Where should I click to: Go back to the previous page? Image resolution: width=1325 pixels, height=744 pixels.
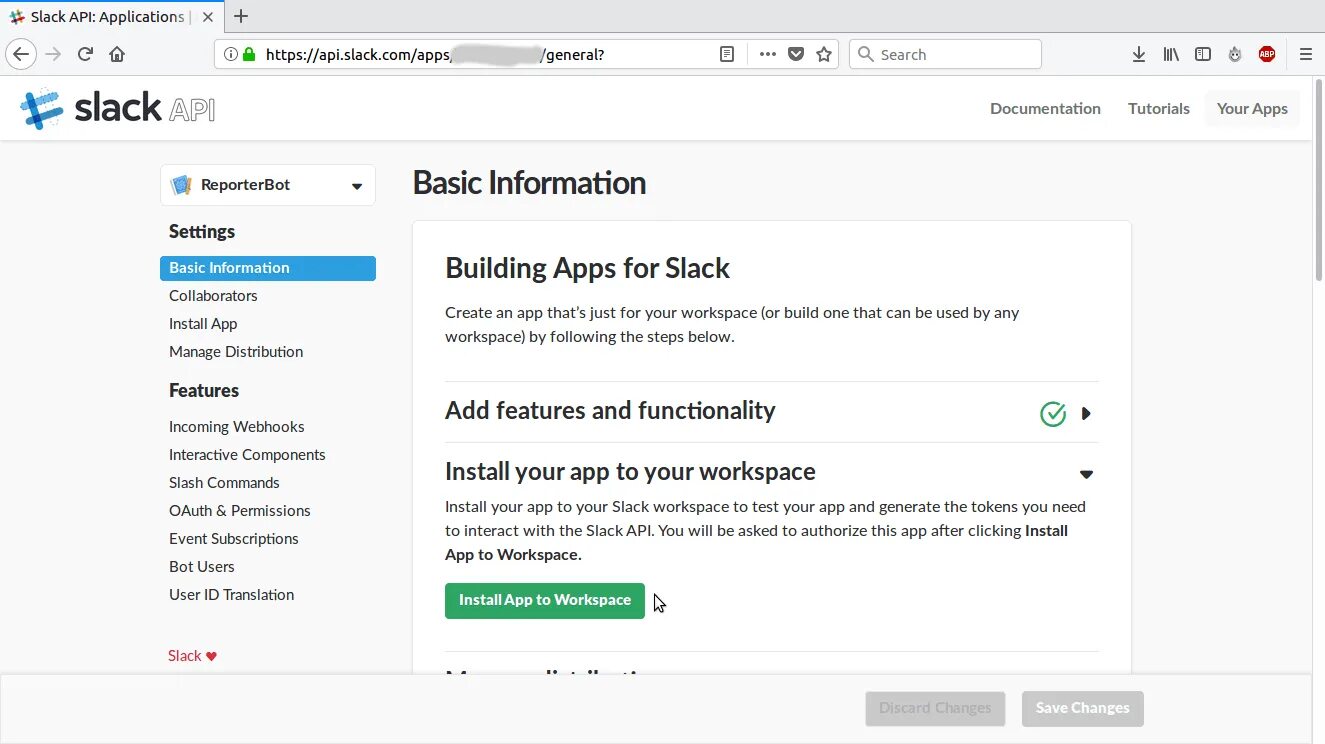click(x=21, y=54)
